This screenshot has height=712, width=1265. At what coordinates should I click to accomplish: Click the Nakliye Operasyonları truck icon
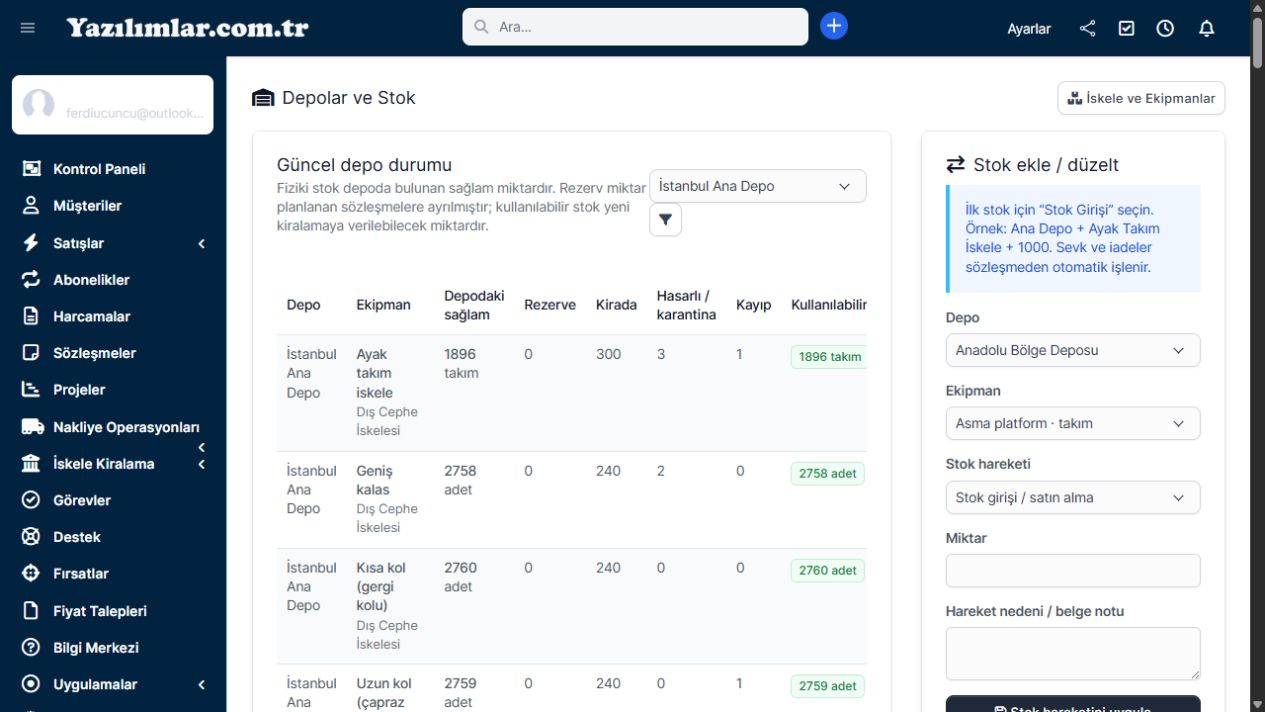click(32, 427)
